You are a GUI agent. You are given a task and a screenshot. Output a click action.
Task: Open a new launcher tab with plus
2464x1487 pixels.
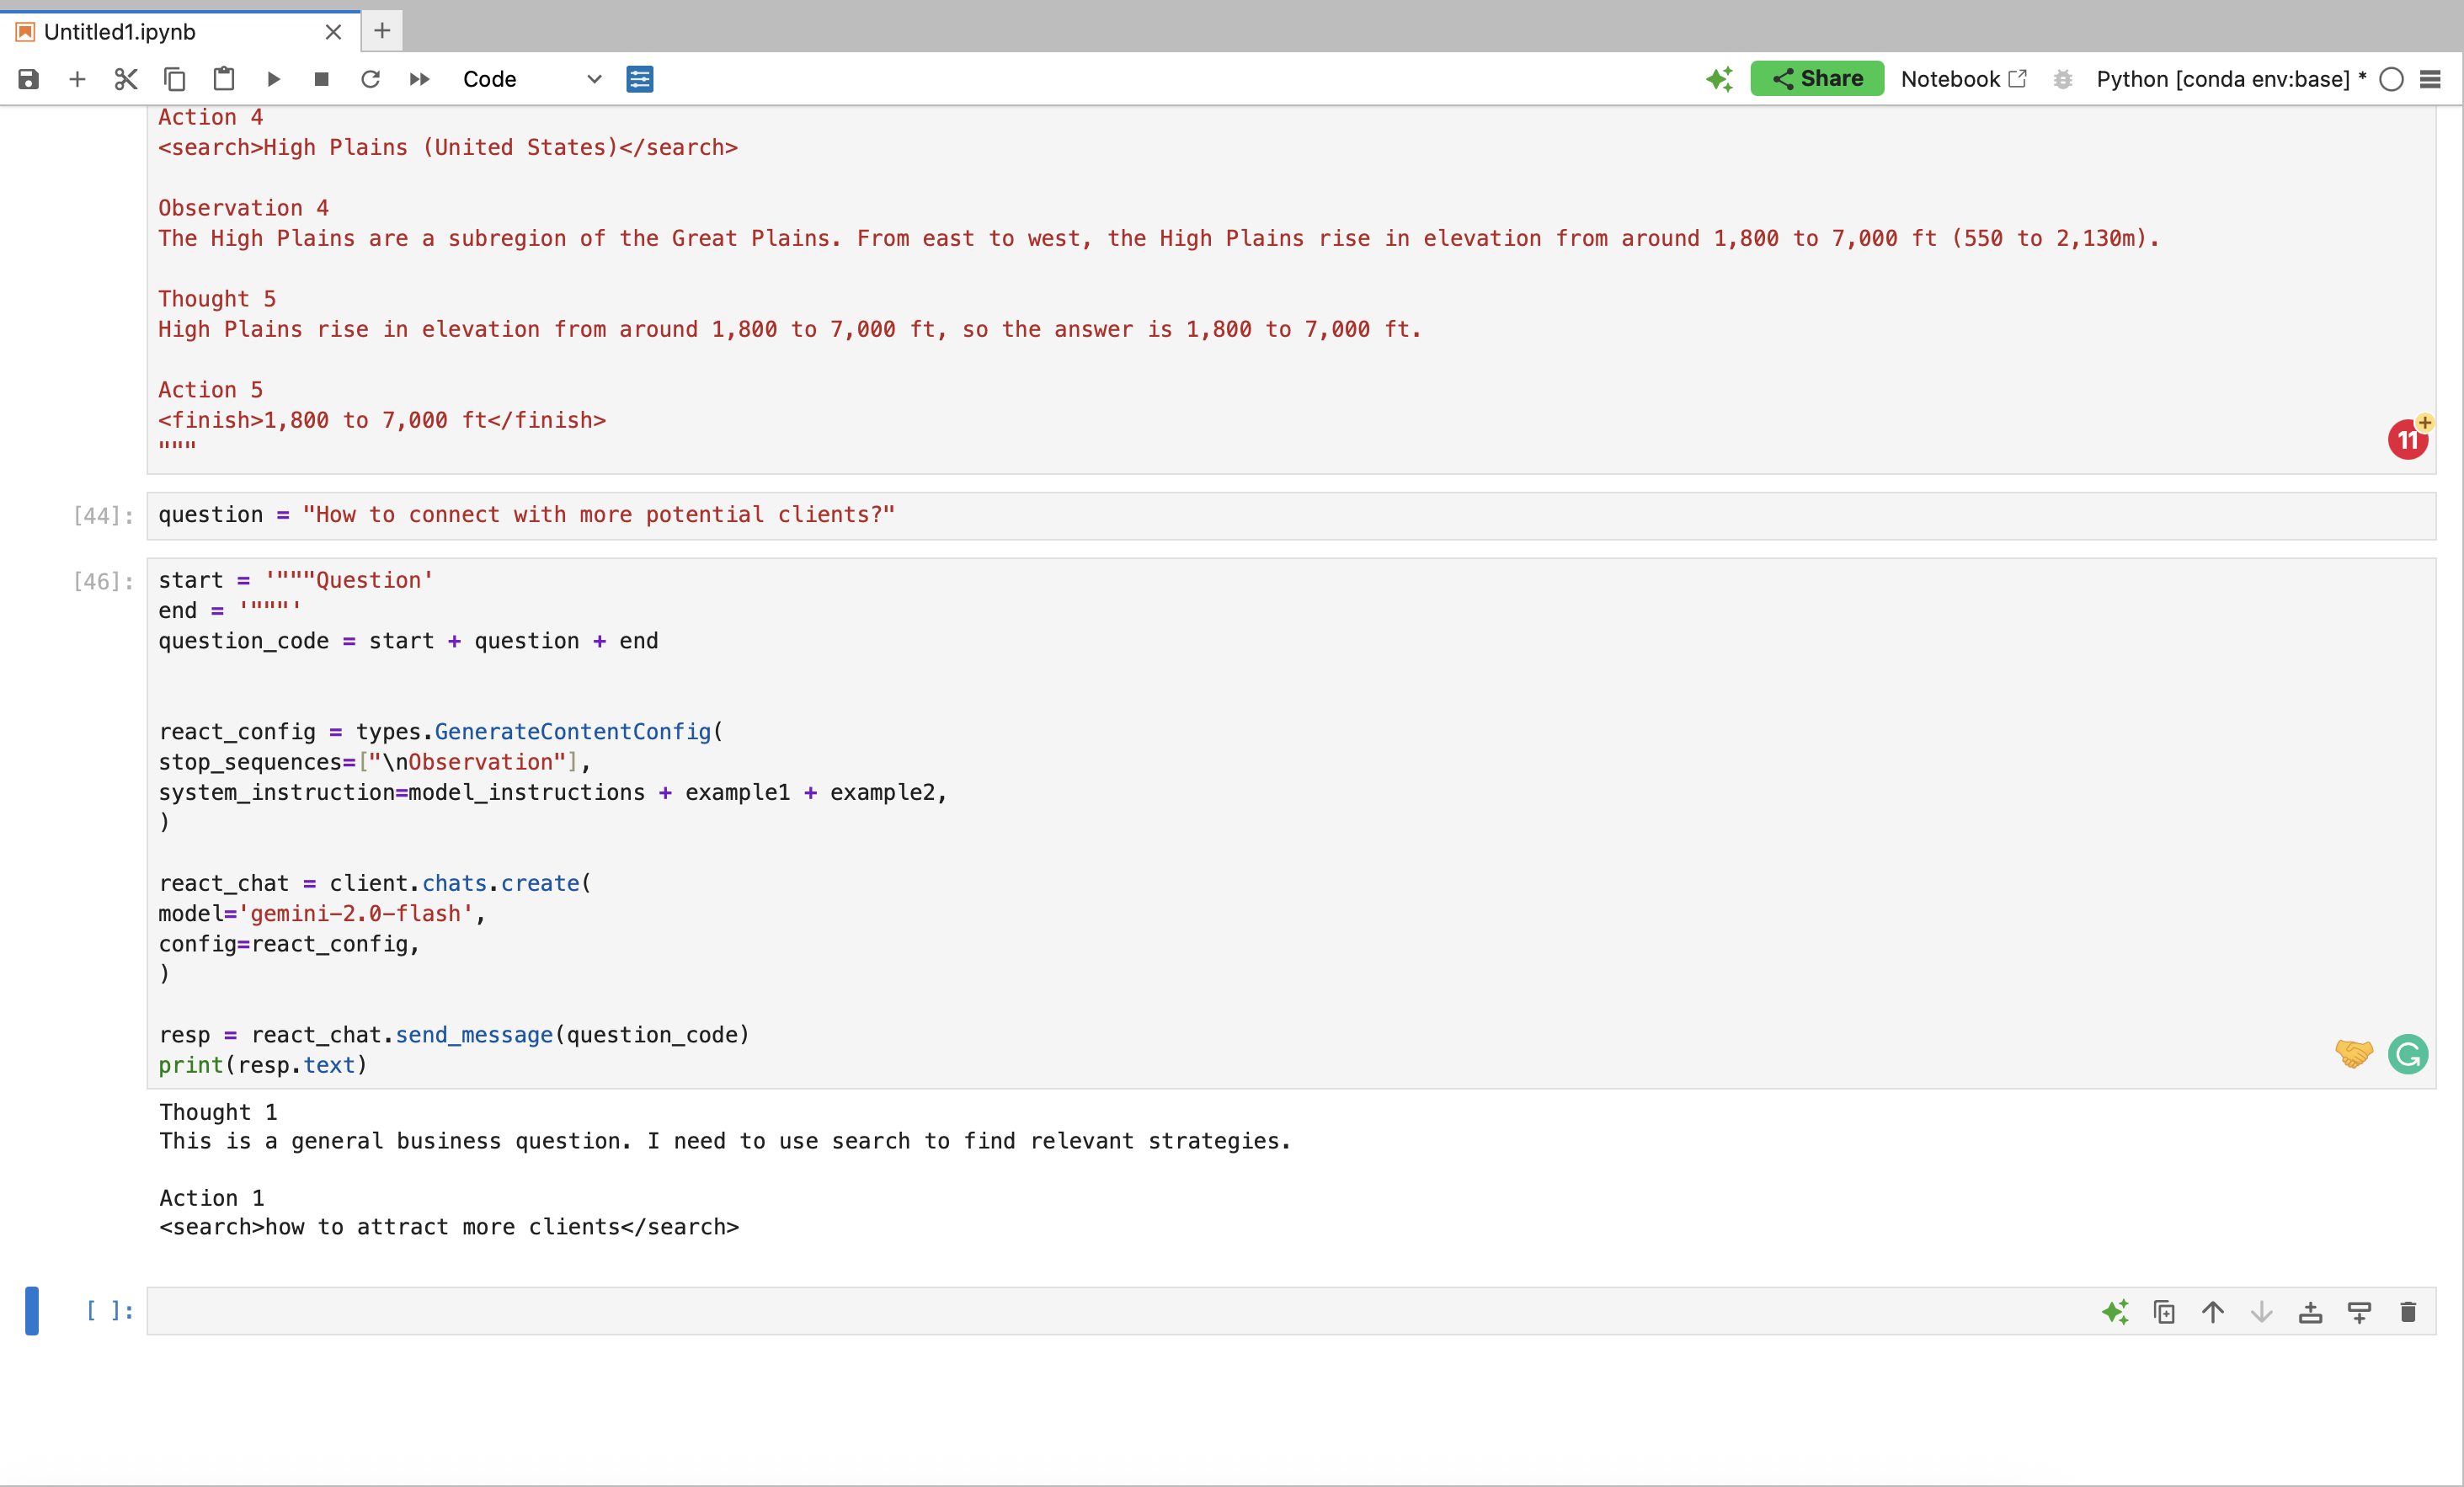pos(382,31)
